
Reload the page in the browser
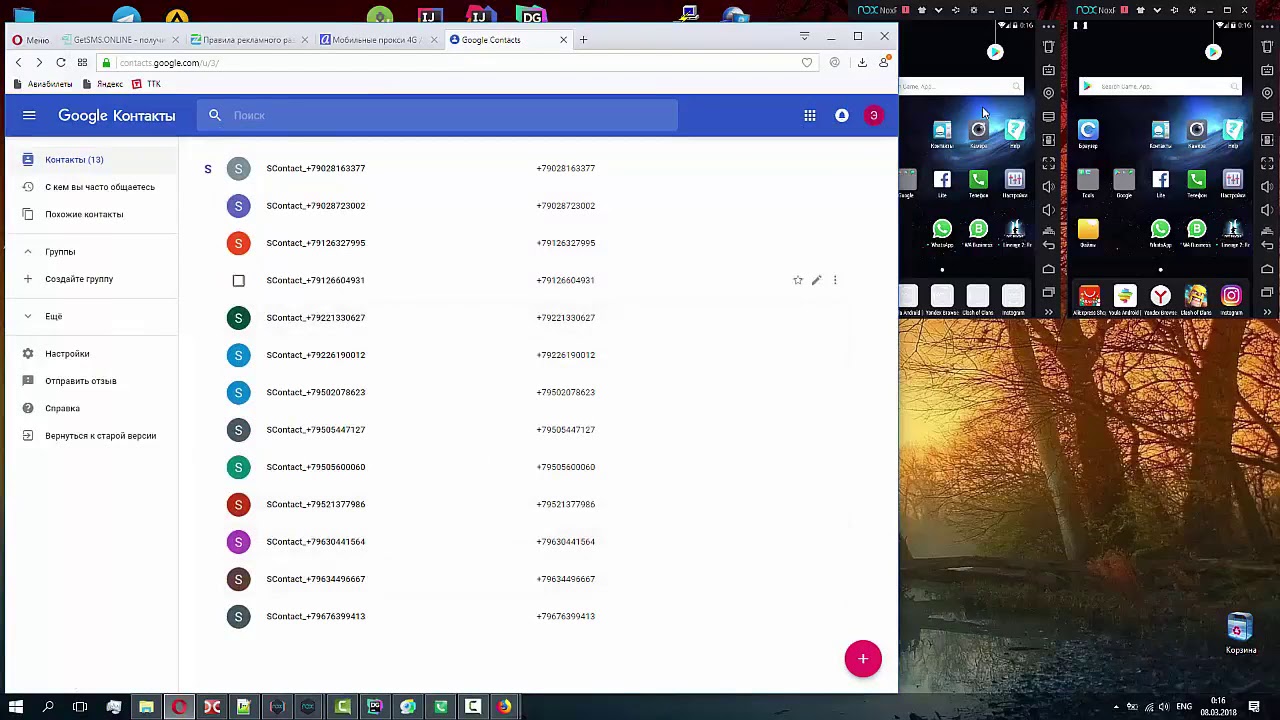61,63
